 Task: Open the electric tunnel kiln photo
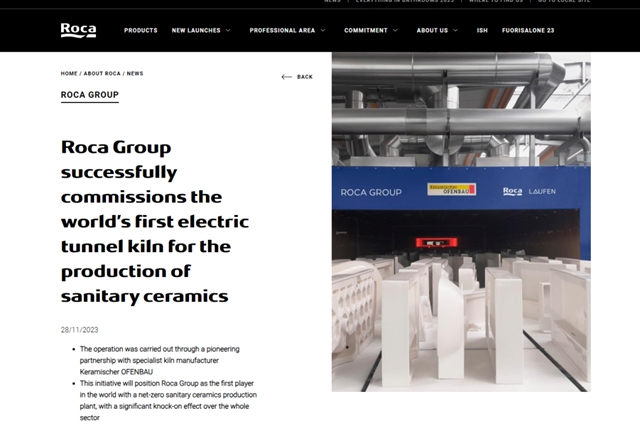coord(461,222)
